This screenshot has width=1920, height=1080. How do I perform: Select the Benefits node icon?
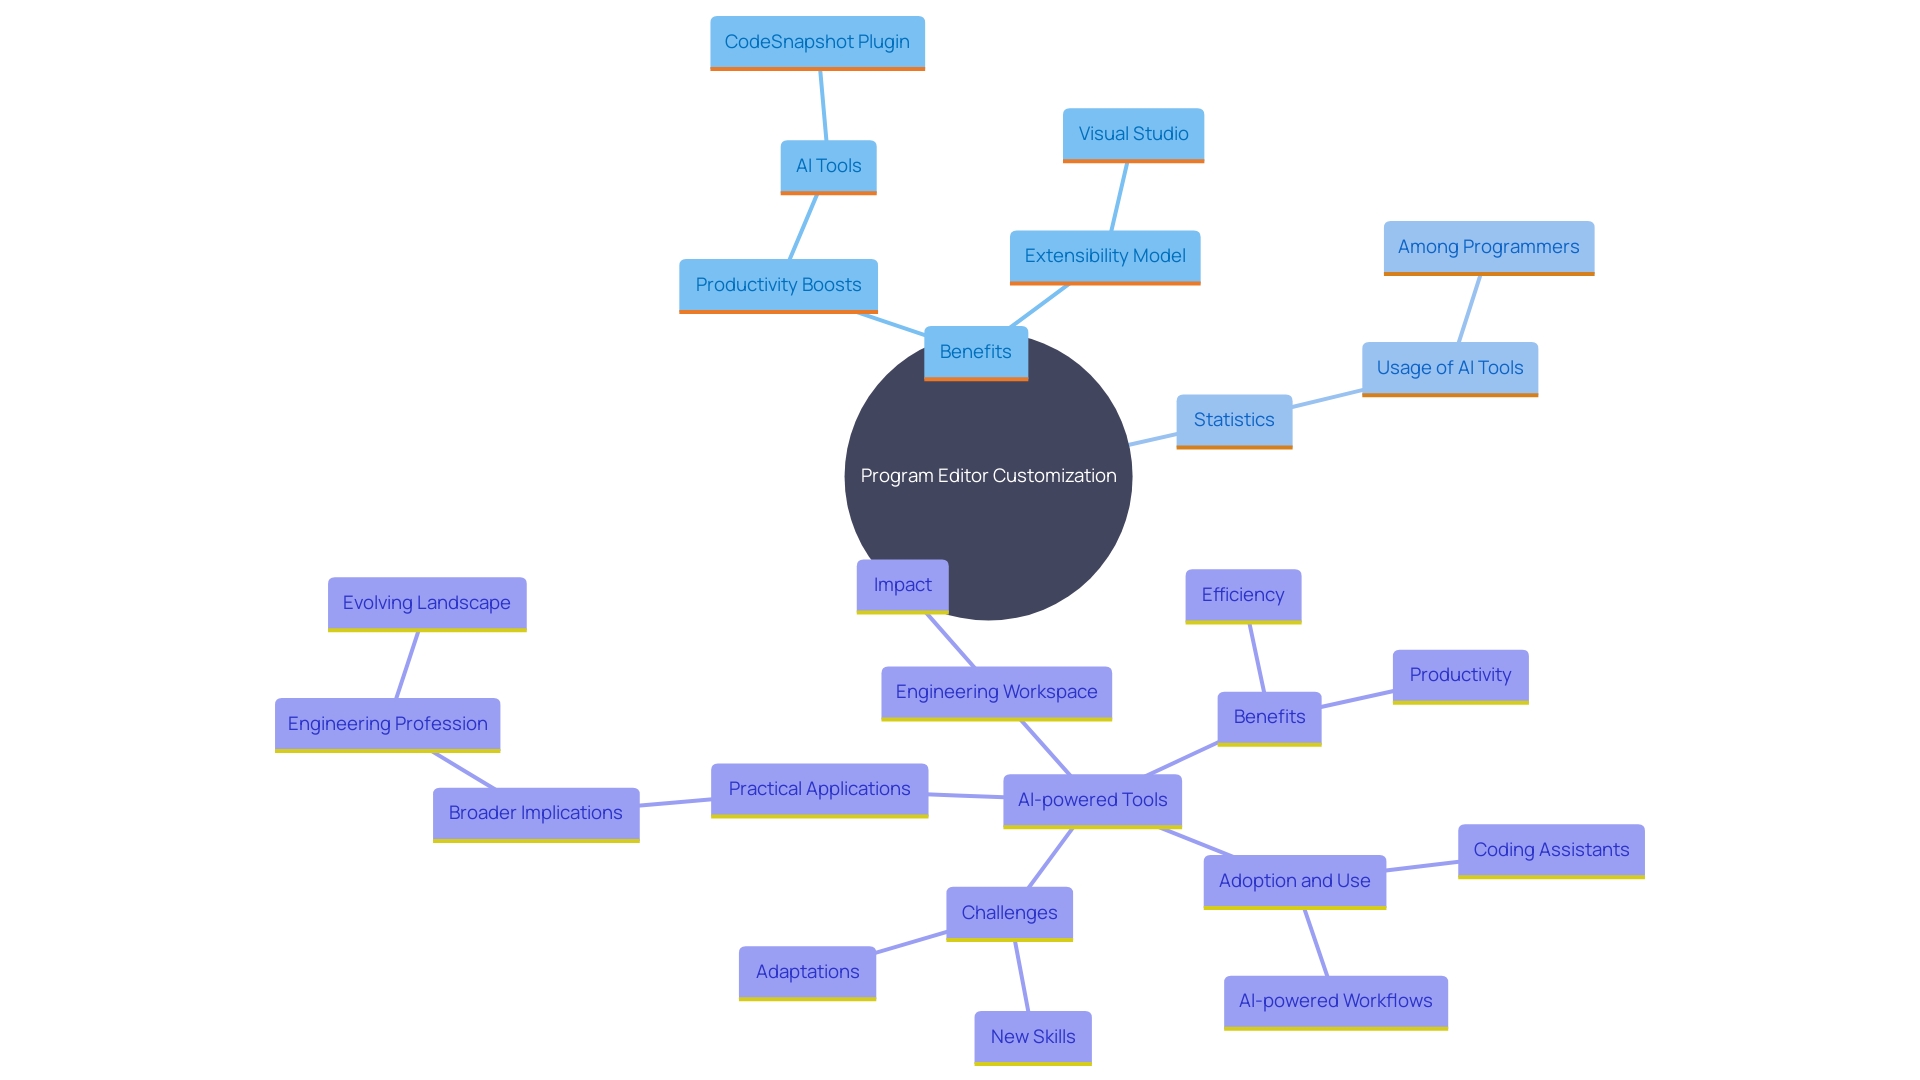(975, 351)
